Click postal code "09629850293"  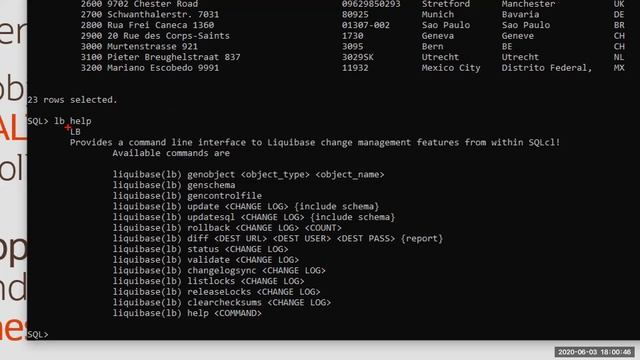click(371, 4)
